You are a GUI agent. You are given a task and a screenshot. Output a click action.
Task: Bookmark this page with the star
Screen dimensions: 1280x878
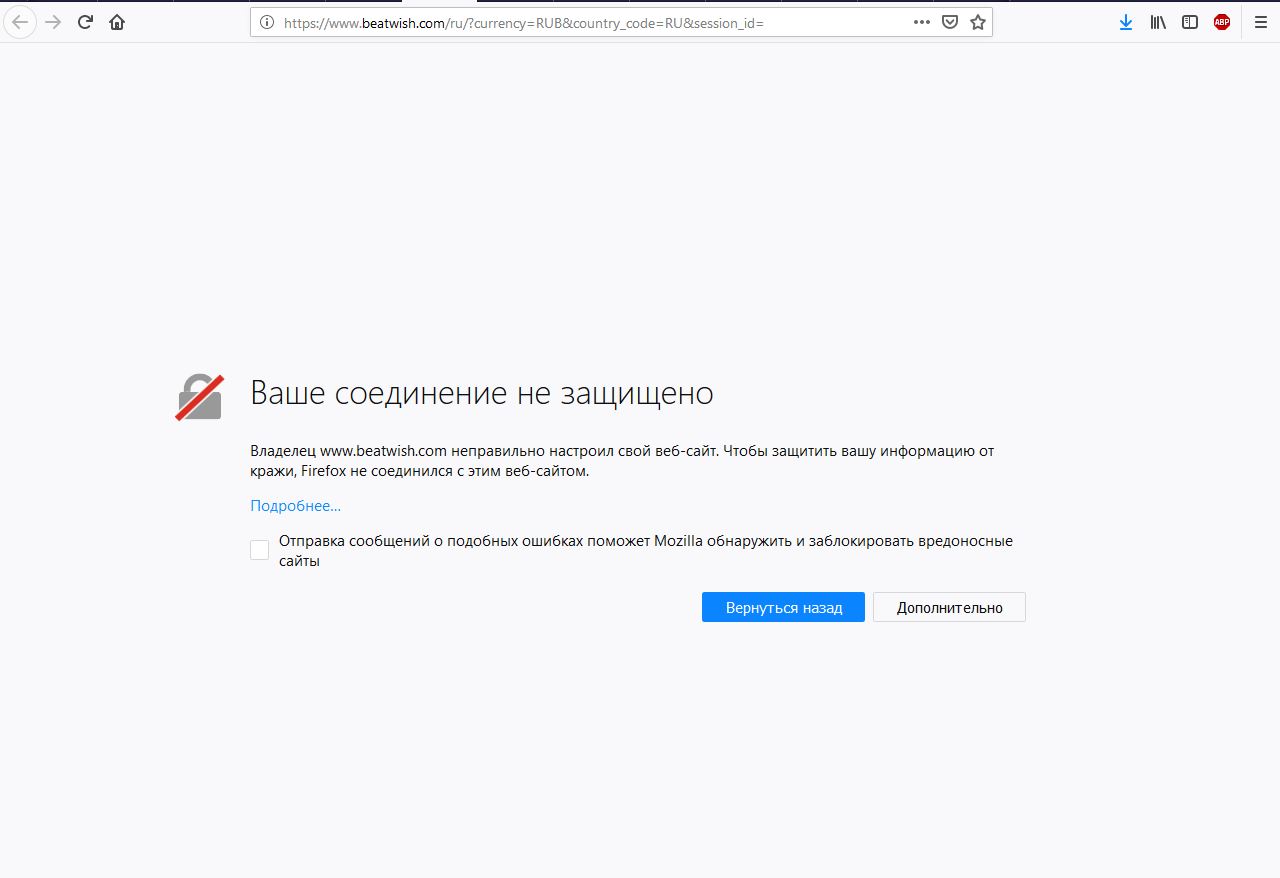(977, 22)
